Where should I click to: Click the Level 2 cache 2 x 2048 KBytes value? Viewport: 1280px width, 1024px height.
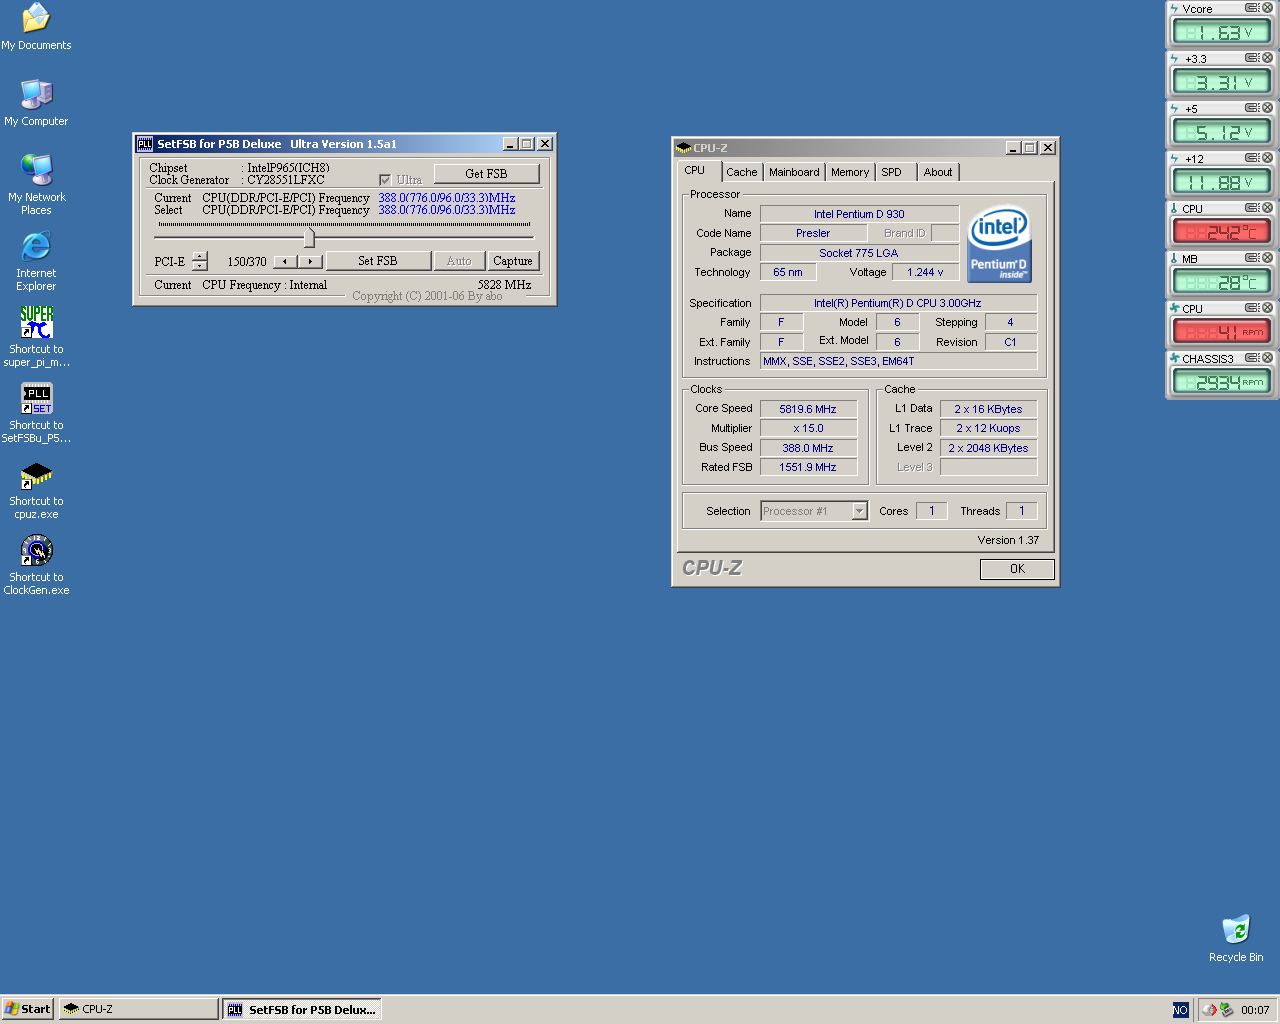click(x=988, y=448)
